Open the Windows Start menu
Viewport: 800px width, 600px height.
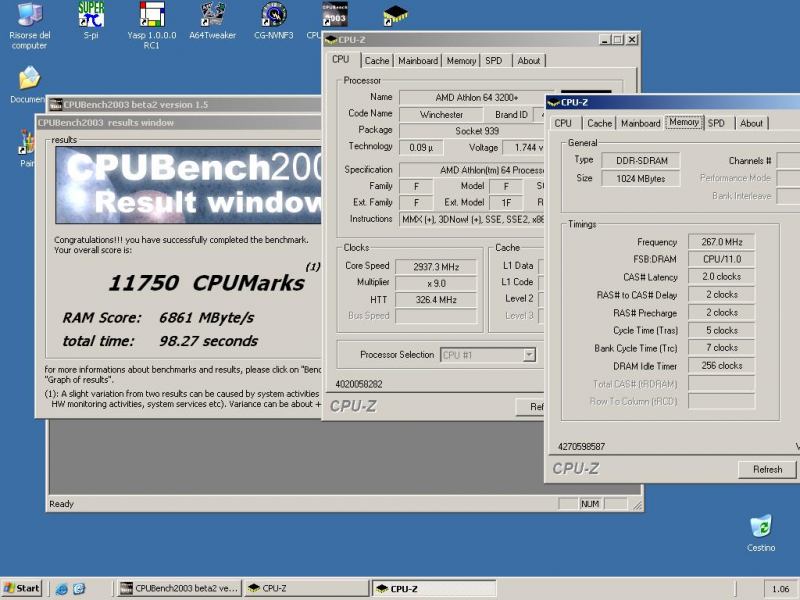pyautogui.click(x=21, y=588)
